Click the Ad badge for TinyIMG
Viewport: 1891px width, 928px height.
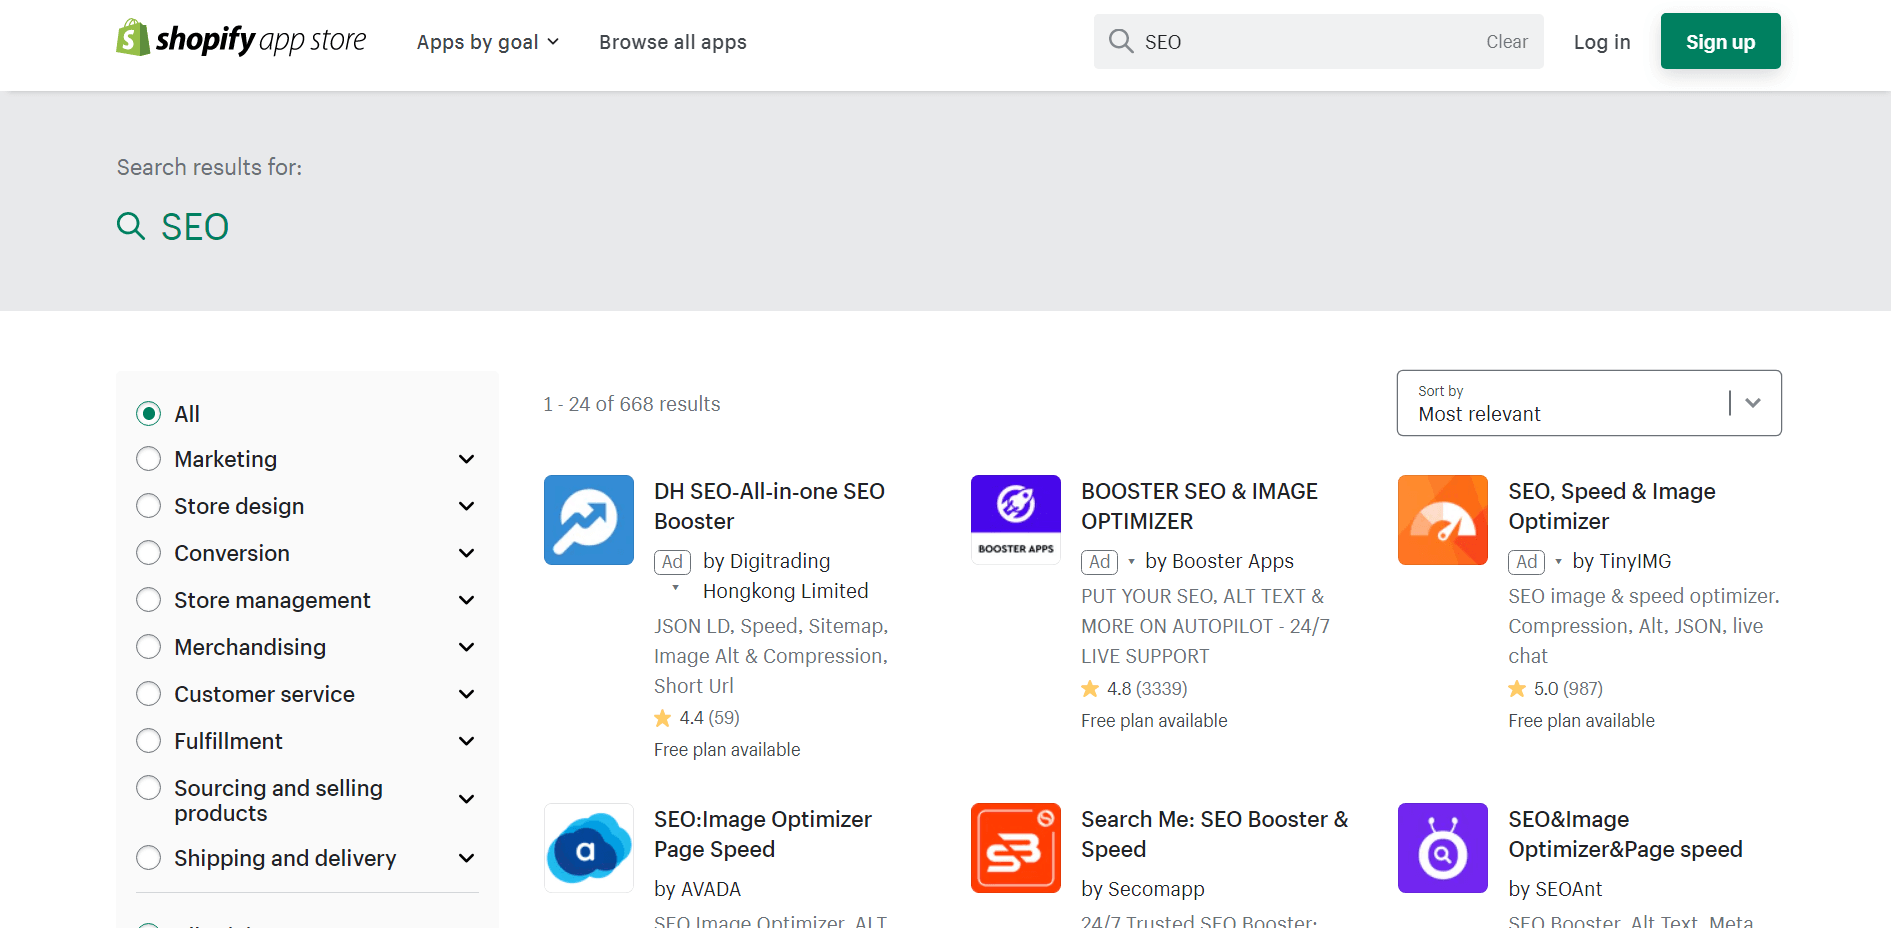[x=1526, y=562]
